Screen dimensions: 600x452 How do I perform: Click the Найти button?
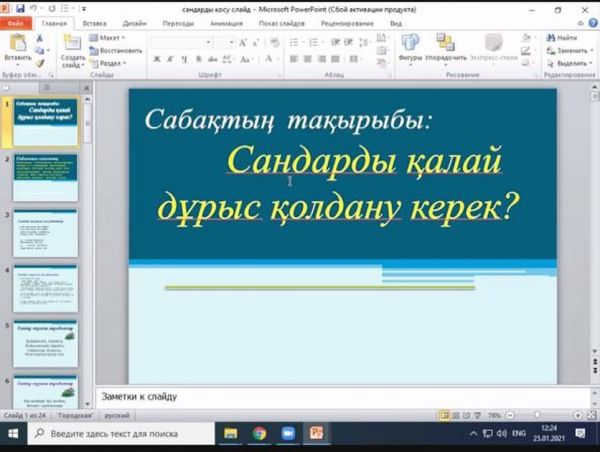point(562,38)
